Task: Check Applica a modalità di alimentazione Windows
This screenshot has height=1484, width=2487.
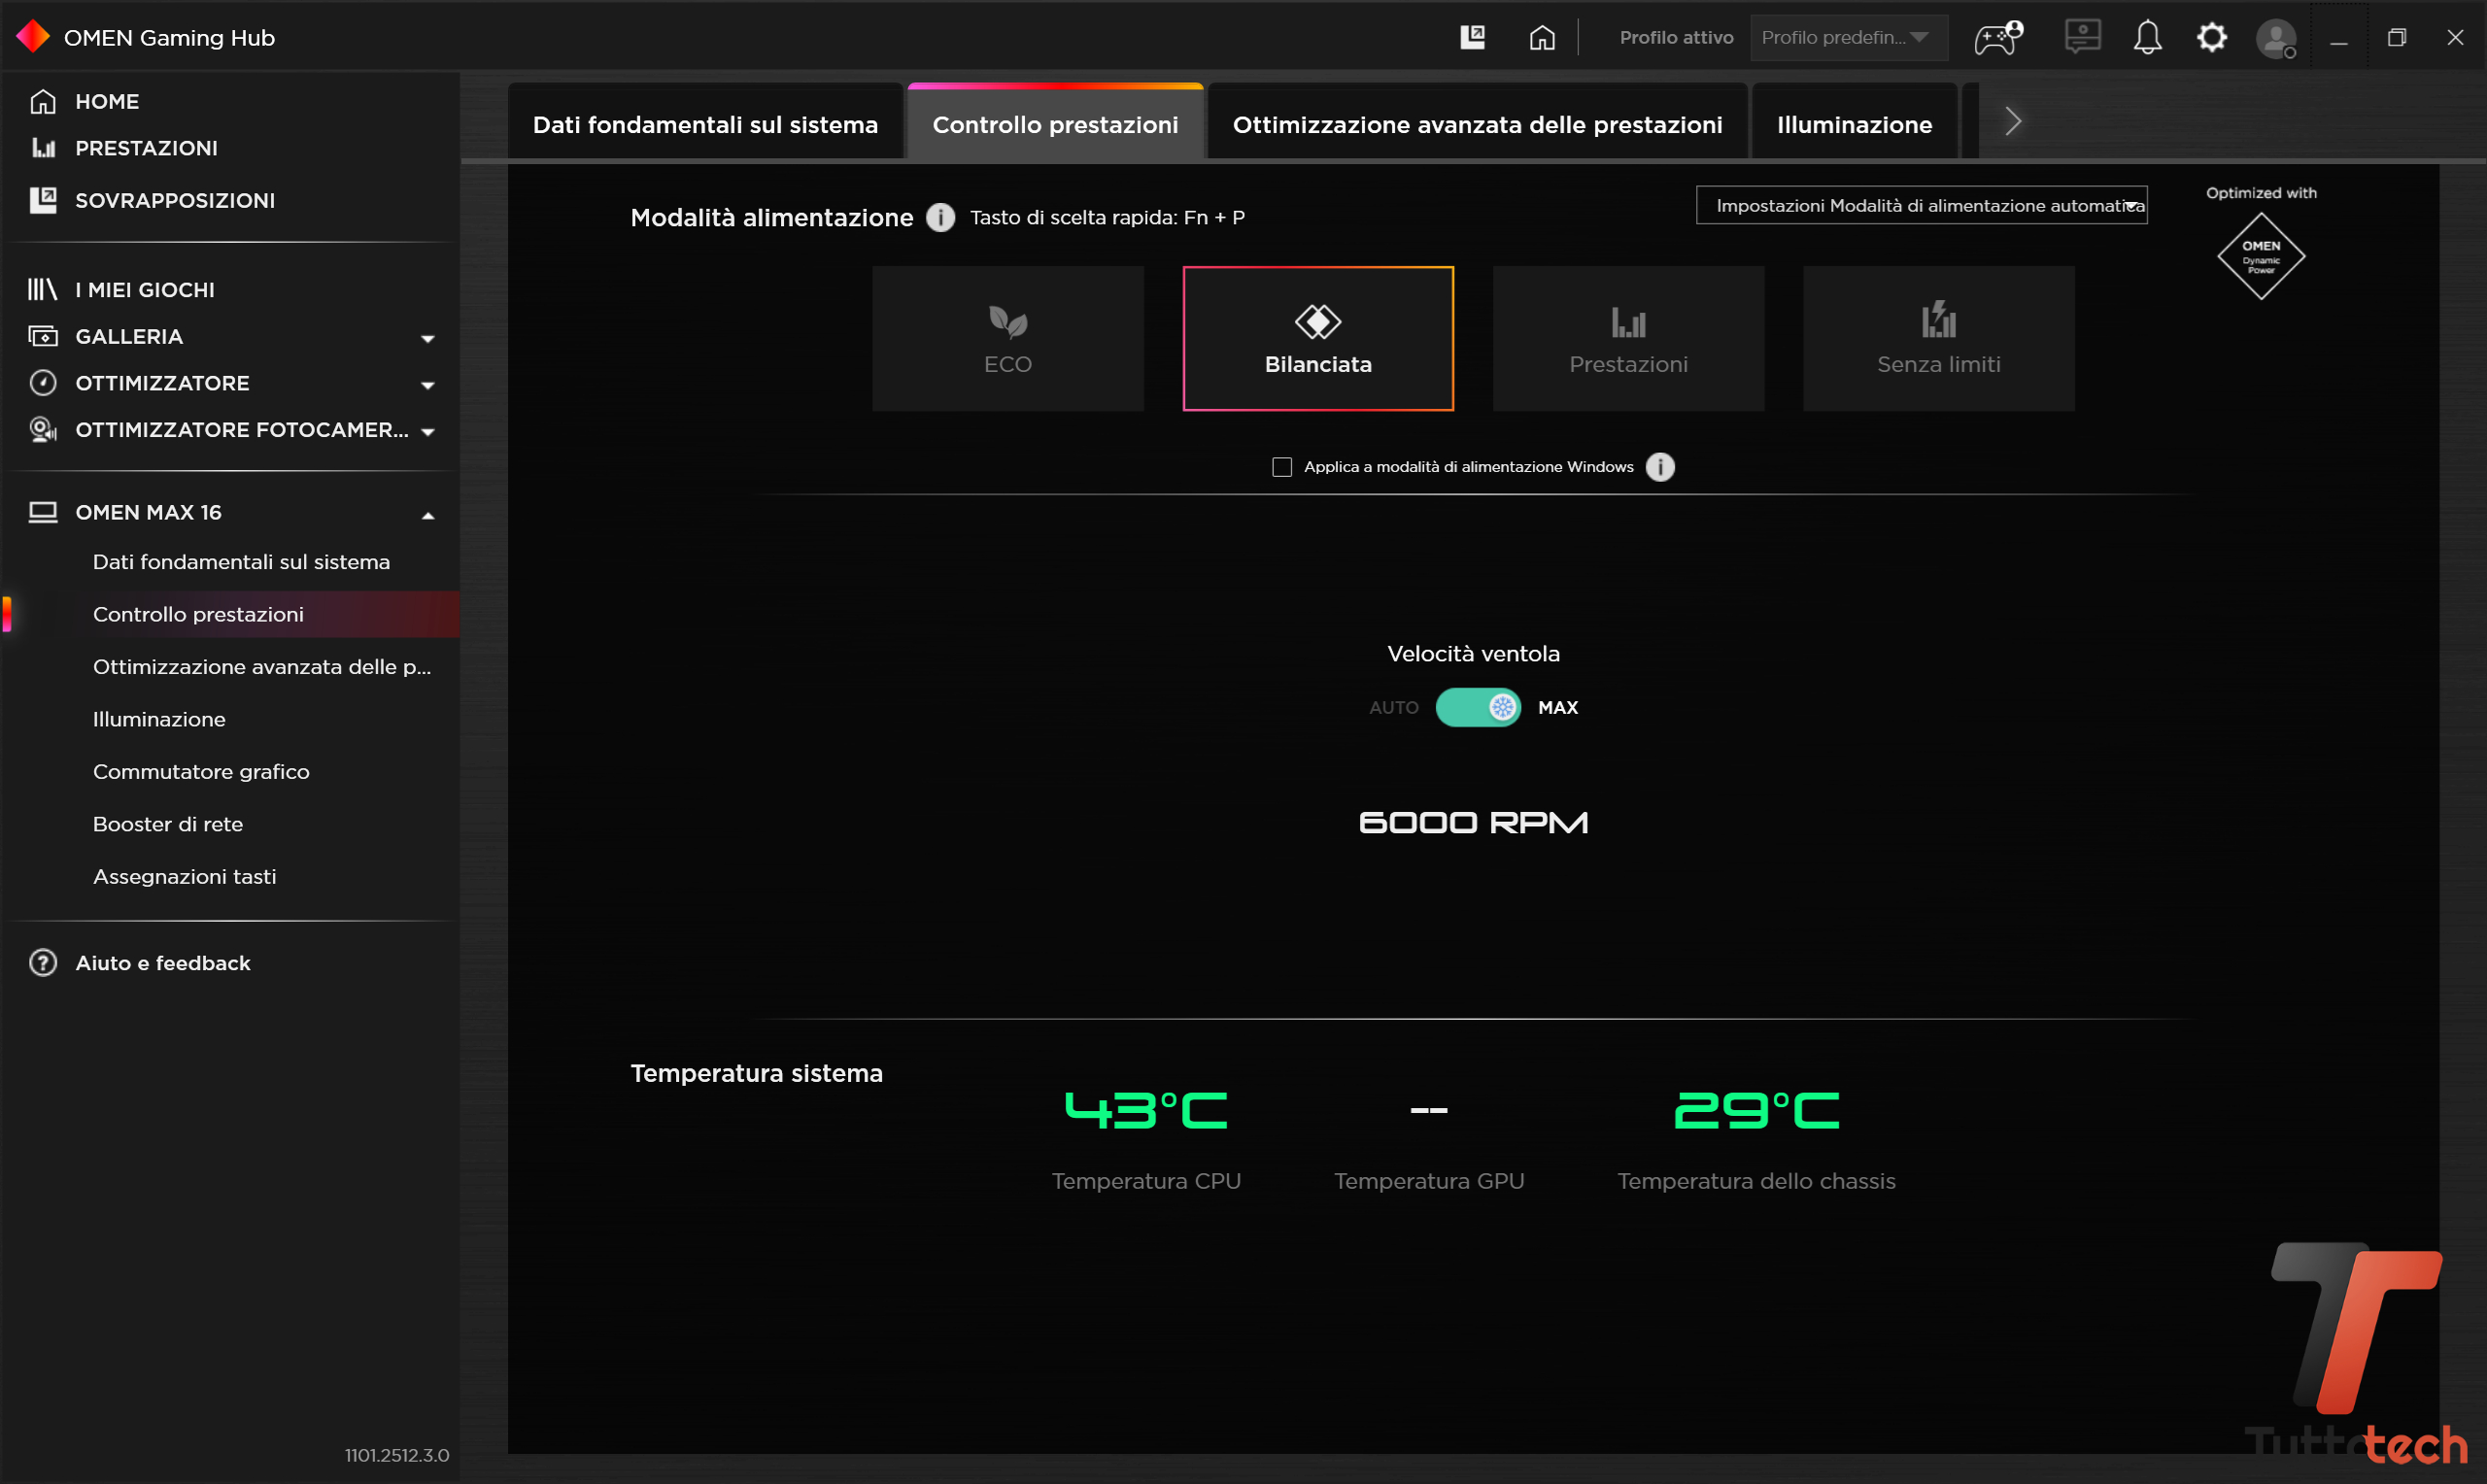Action: pyautogui.click(x=1281, y=467)
